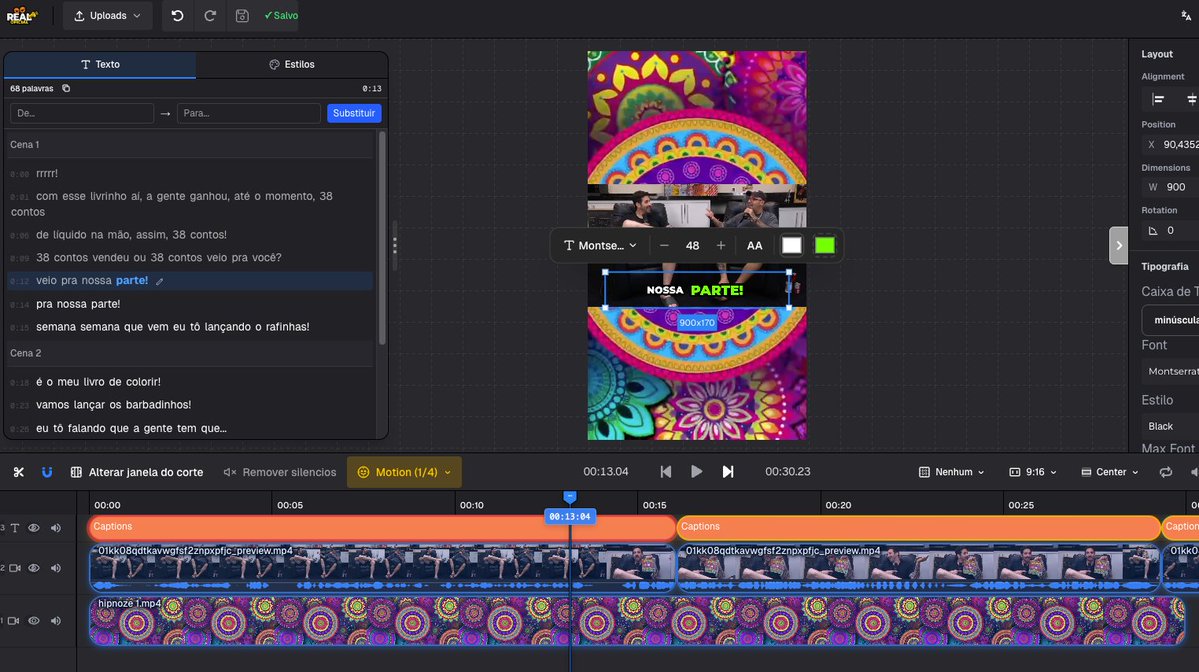Click the camera icon on track 1
Image resolution: width=1199 pixels, height=672 pixels.
click(13, 621)
